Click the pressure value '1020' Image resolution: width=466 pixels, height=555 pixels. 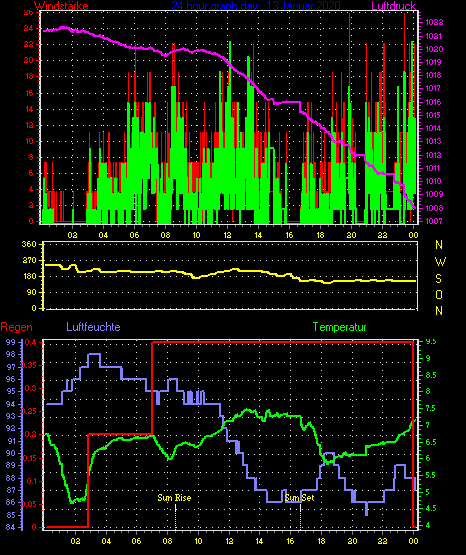coord(434,49)
